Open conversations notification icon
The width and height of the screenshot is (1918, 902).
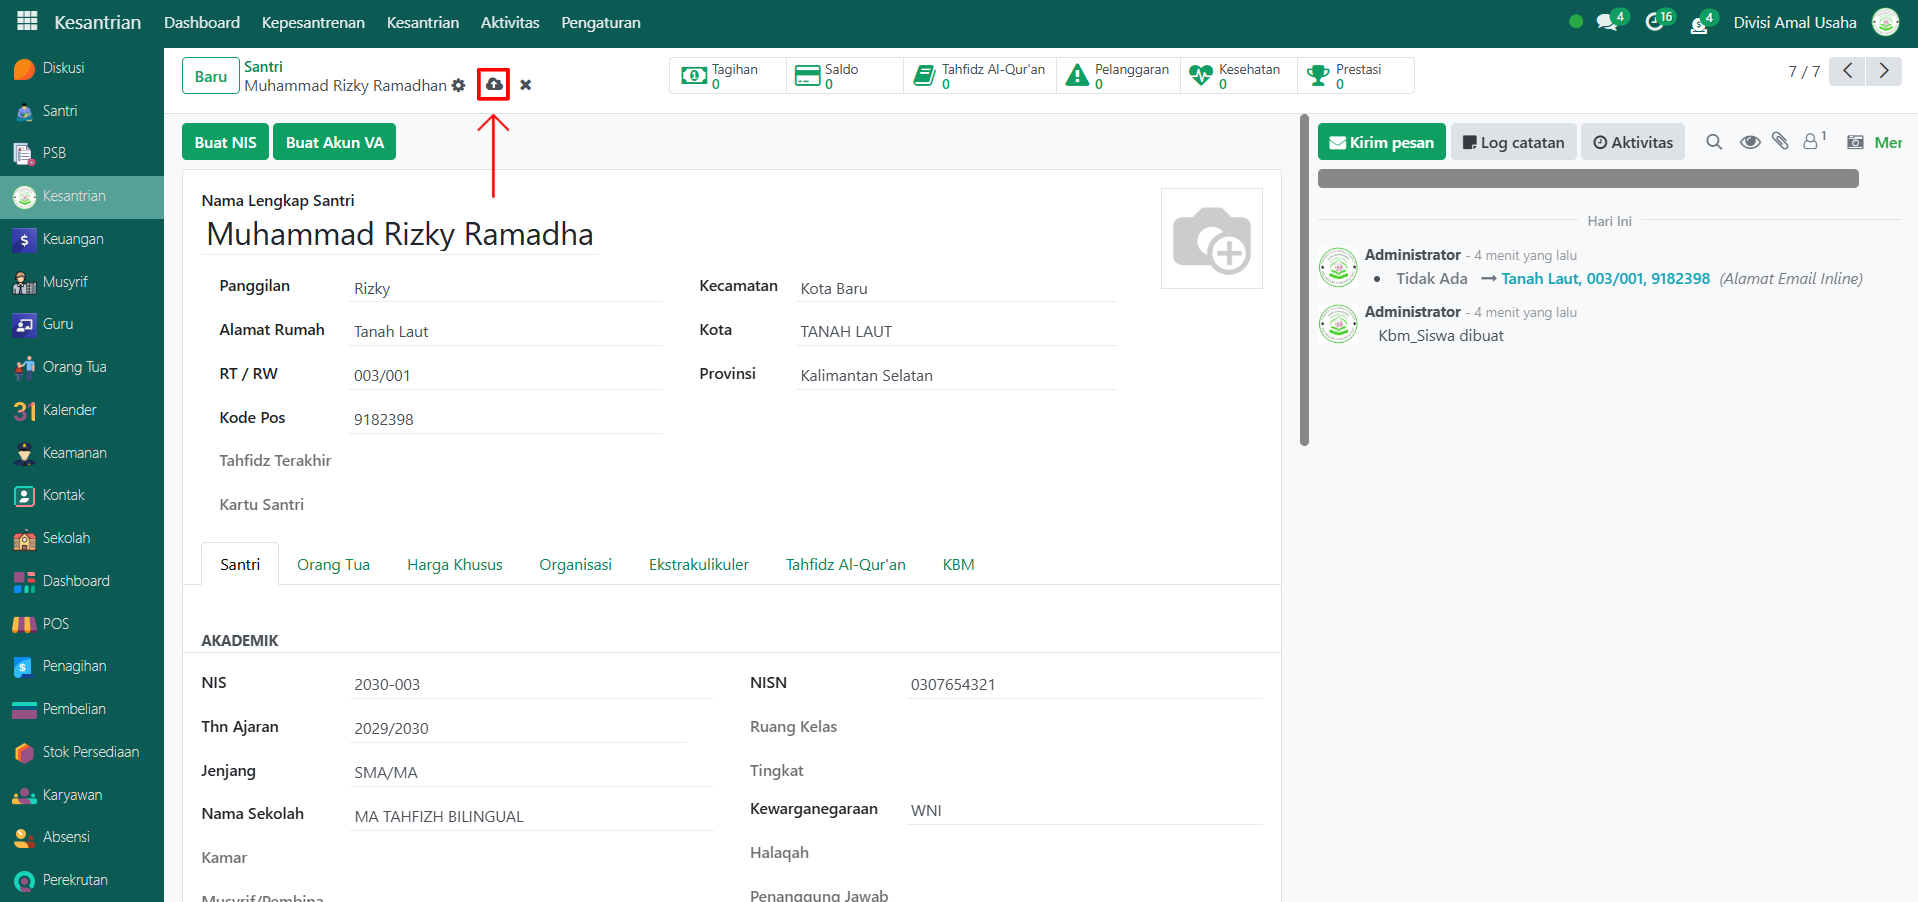pos(1608,22)
